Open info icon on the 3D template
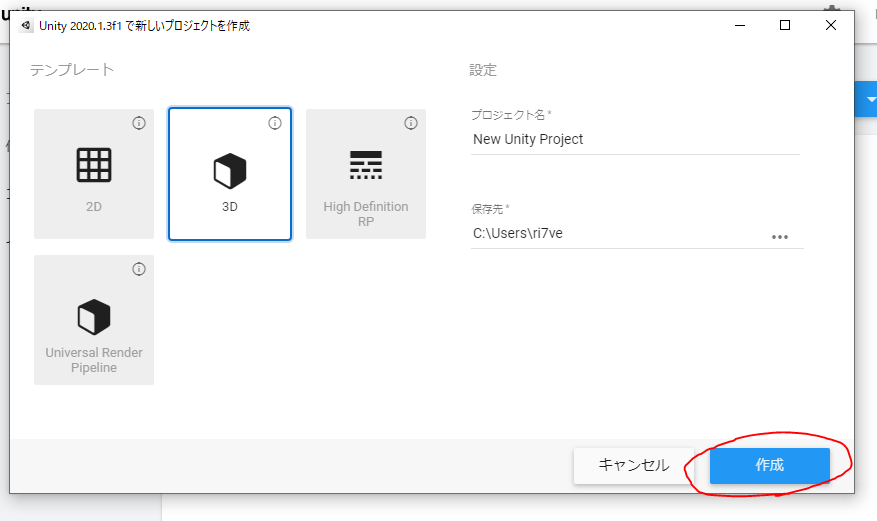Screen dimensions: 877x521 [x=275, y=123]
